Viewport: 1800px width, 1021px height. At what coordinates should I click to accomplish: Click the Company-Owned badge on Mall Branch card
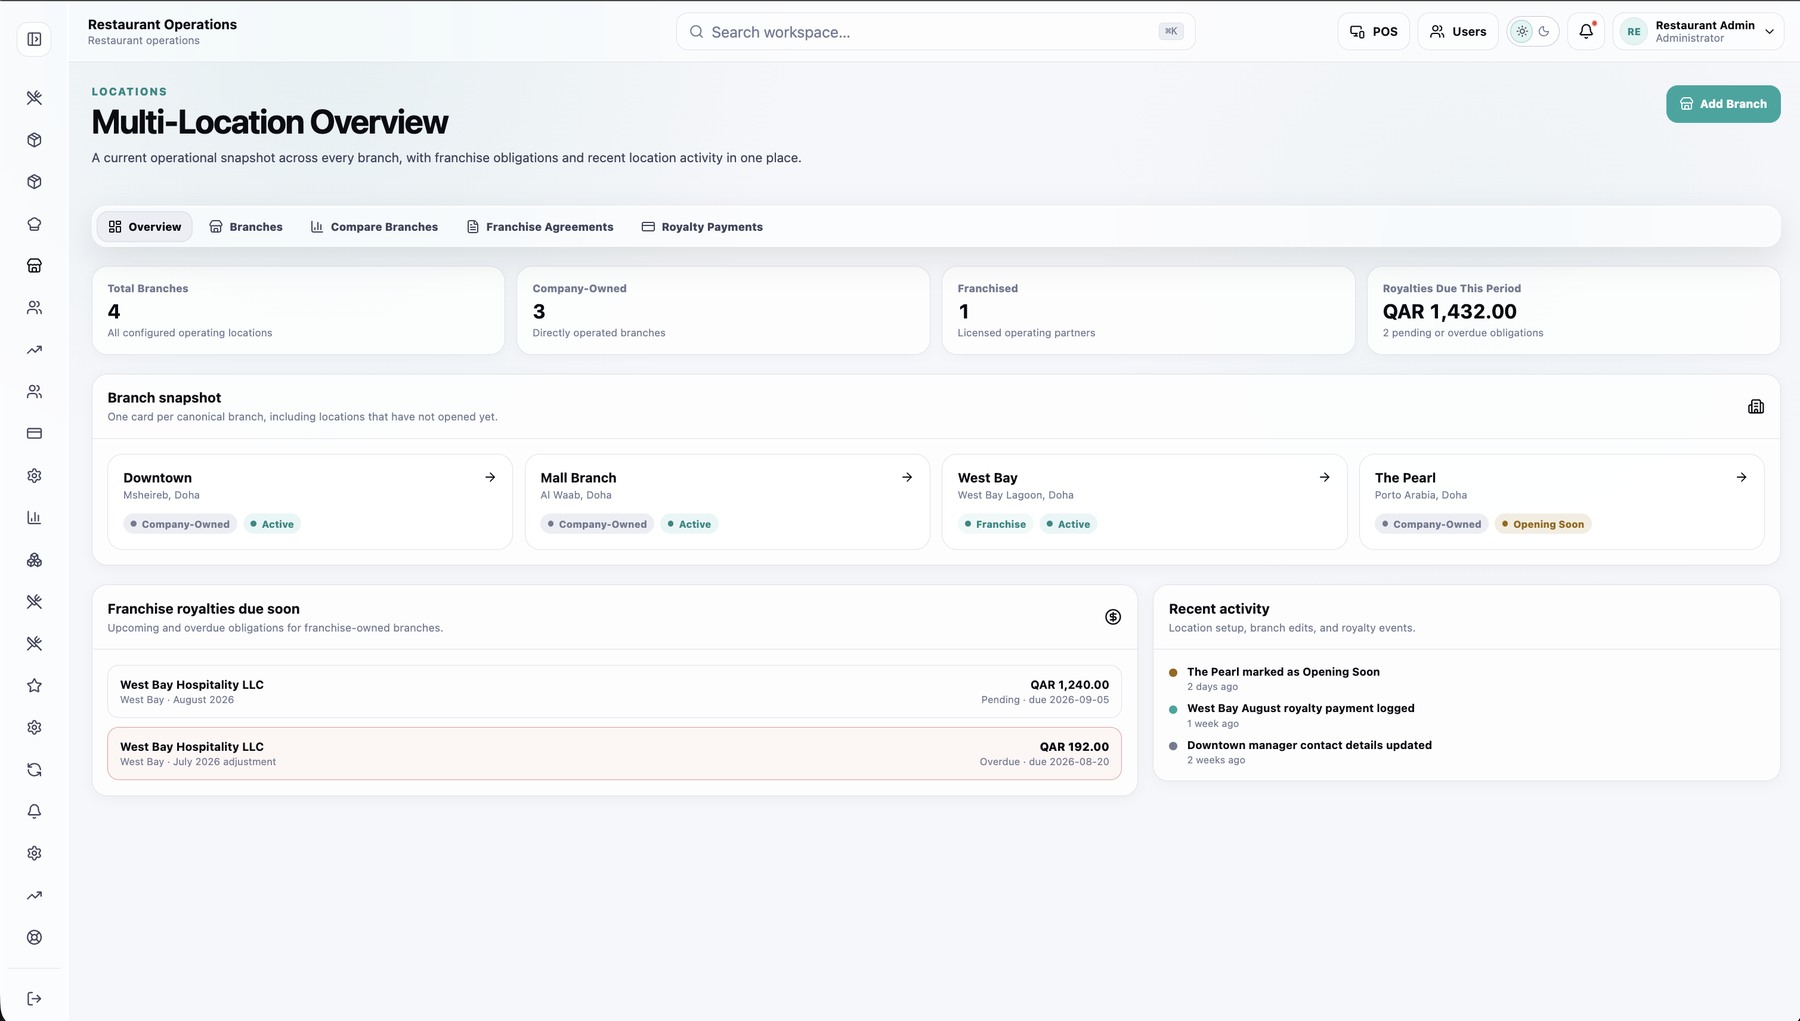coord(597,524)
